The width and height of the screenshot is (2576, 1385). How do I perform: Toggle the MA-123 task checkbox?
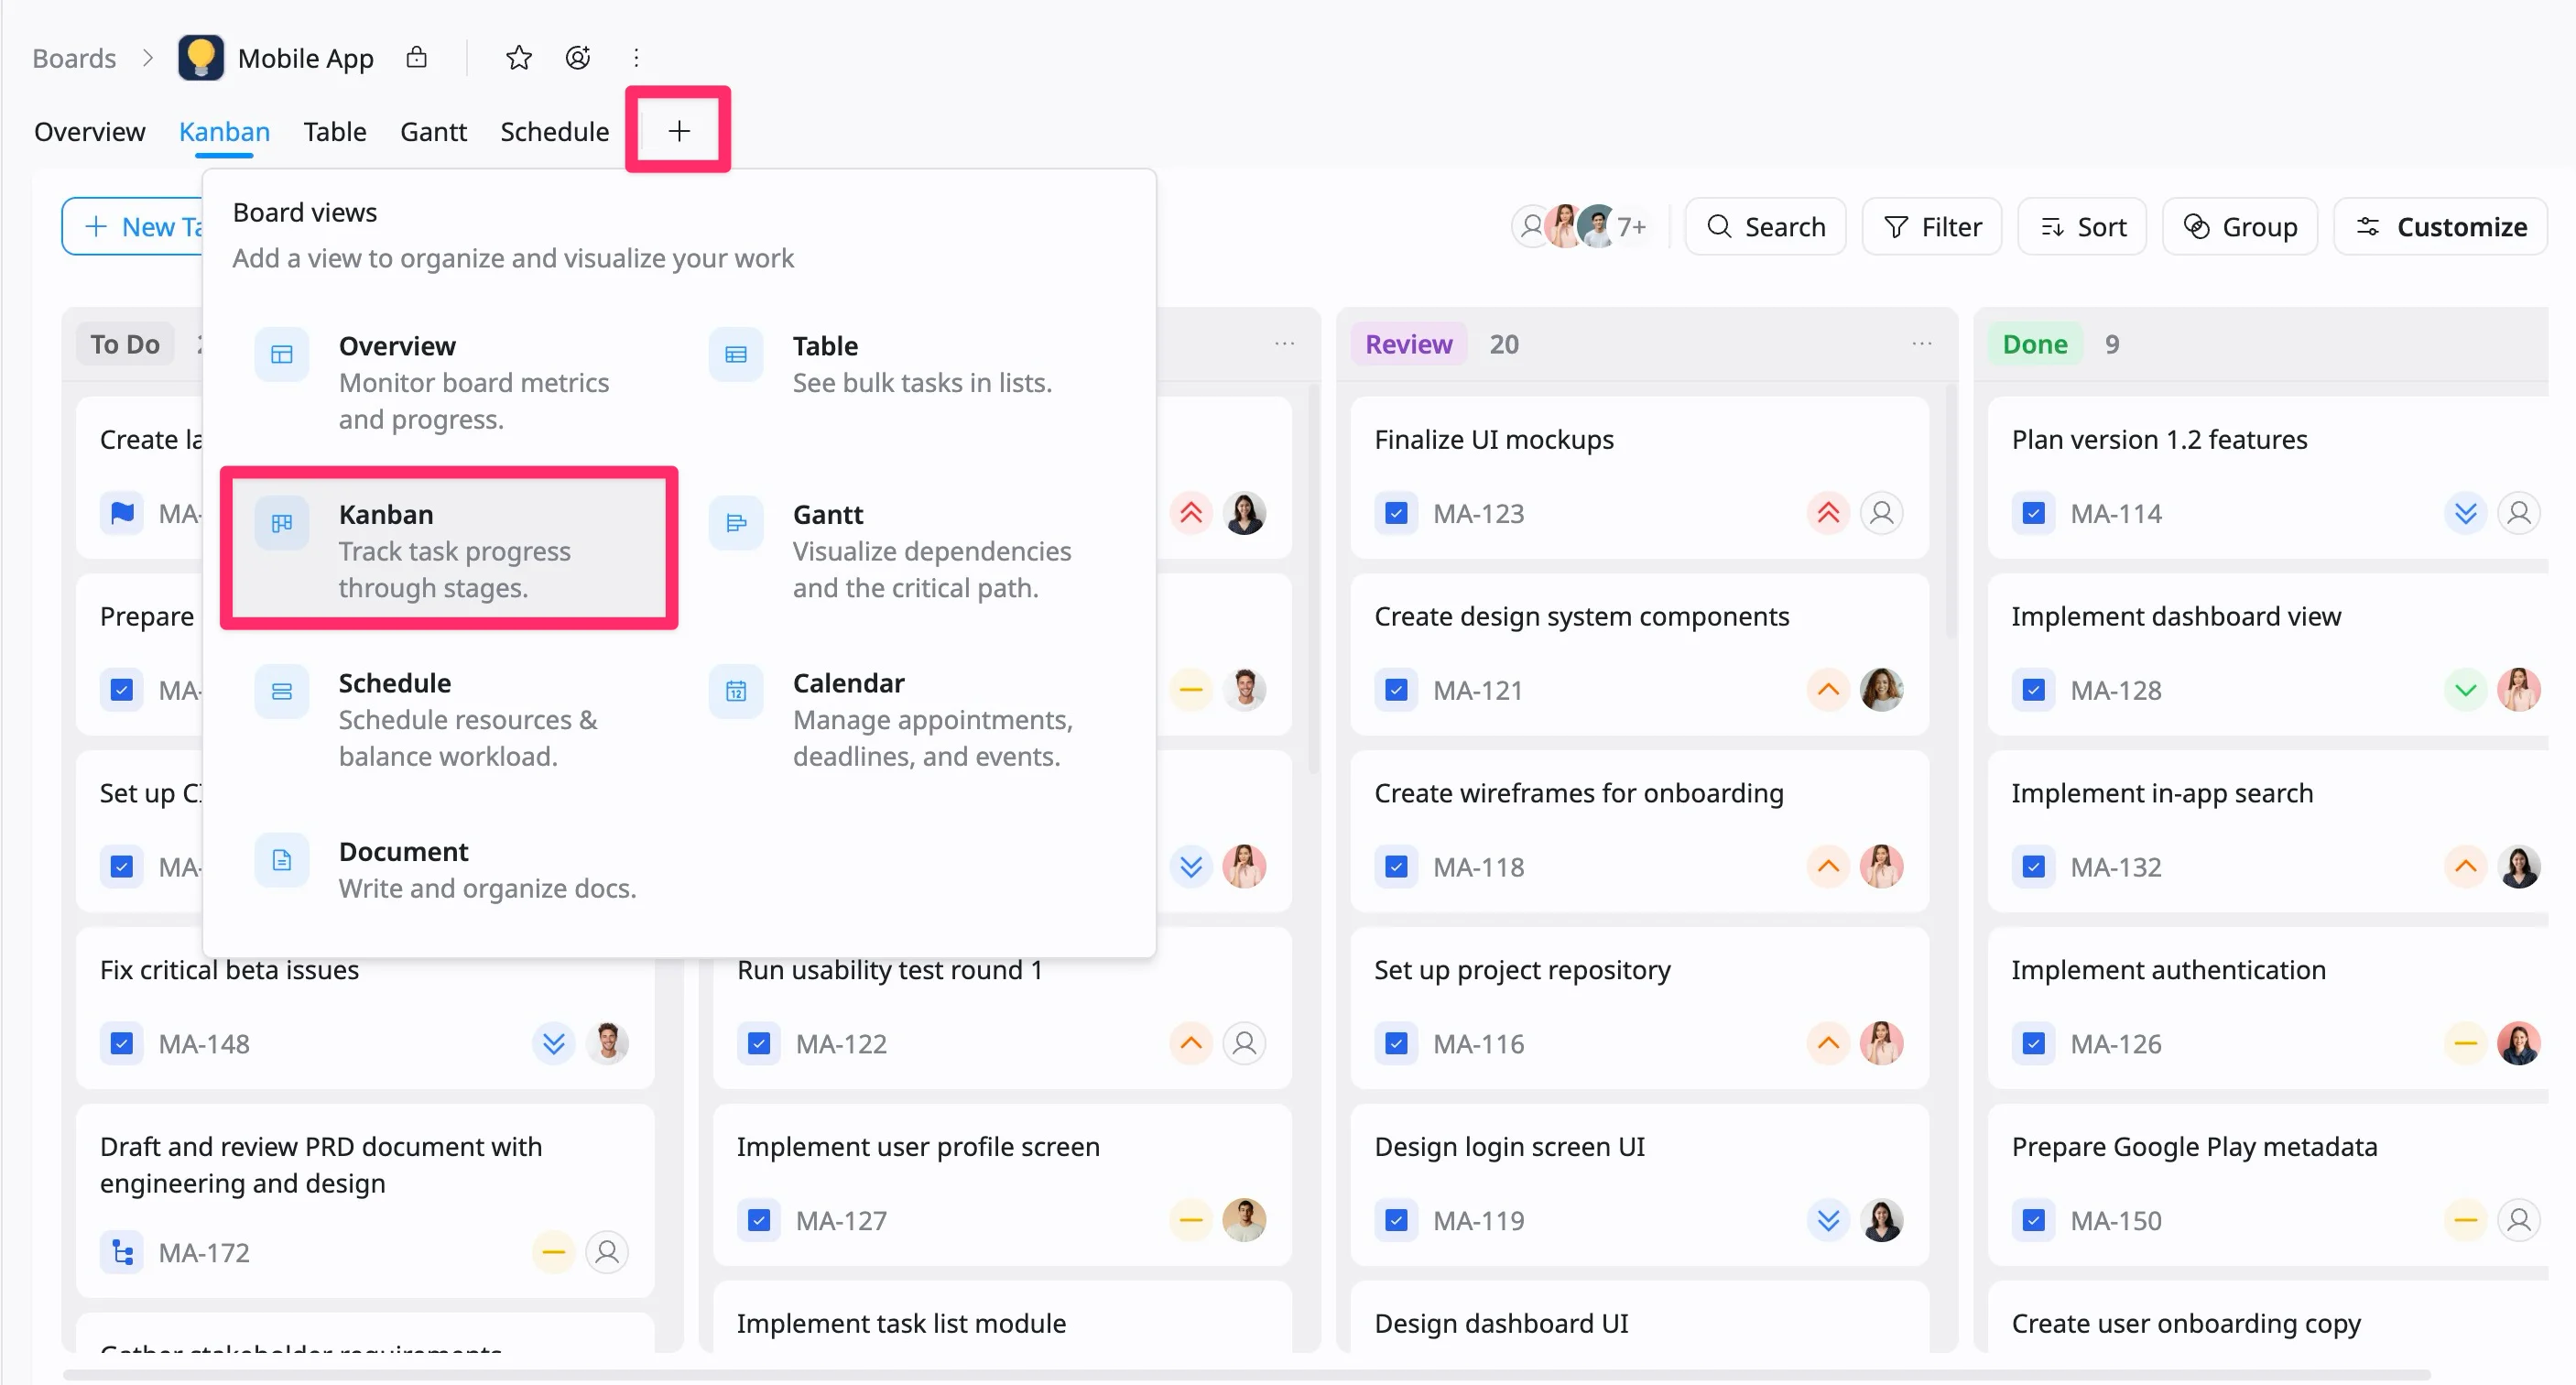coord(1396,513)
